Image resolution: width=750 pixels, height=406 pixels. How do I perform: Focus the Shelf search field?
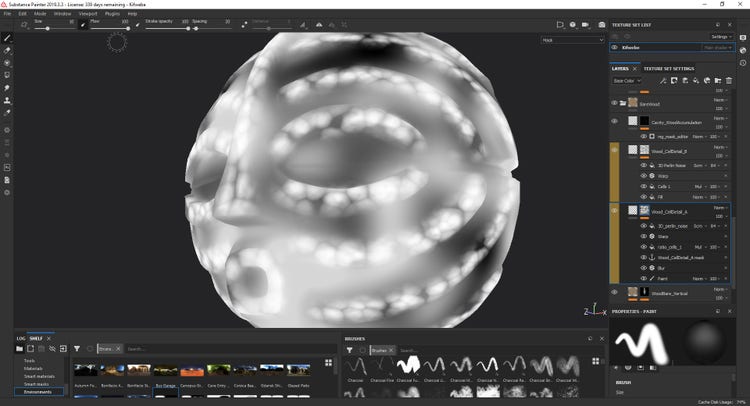click(230, 349)
